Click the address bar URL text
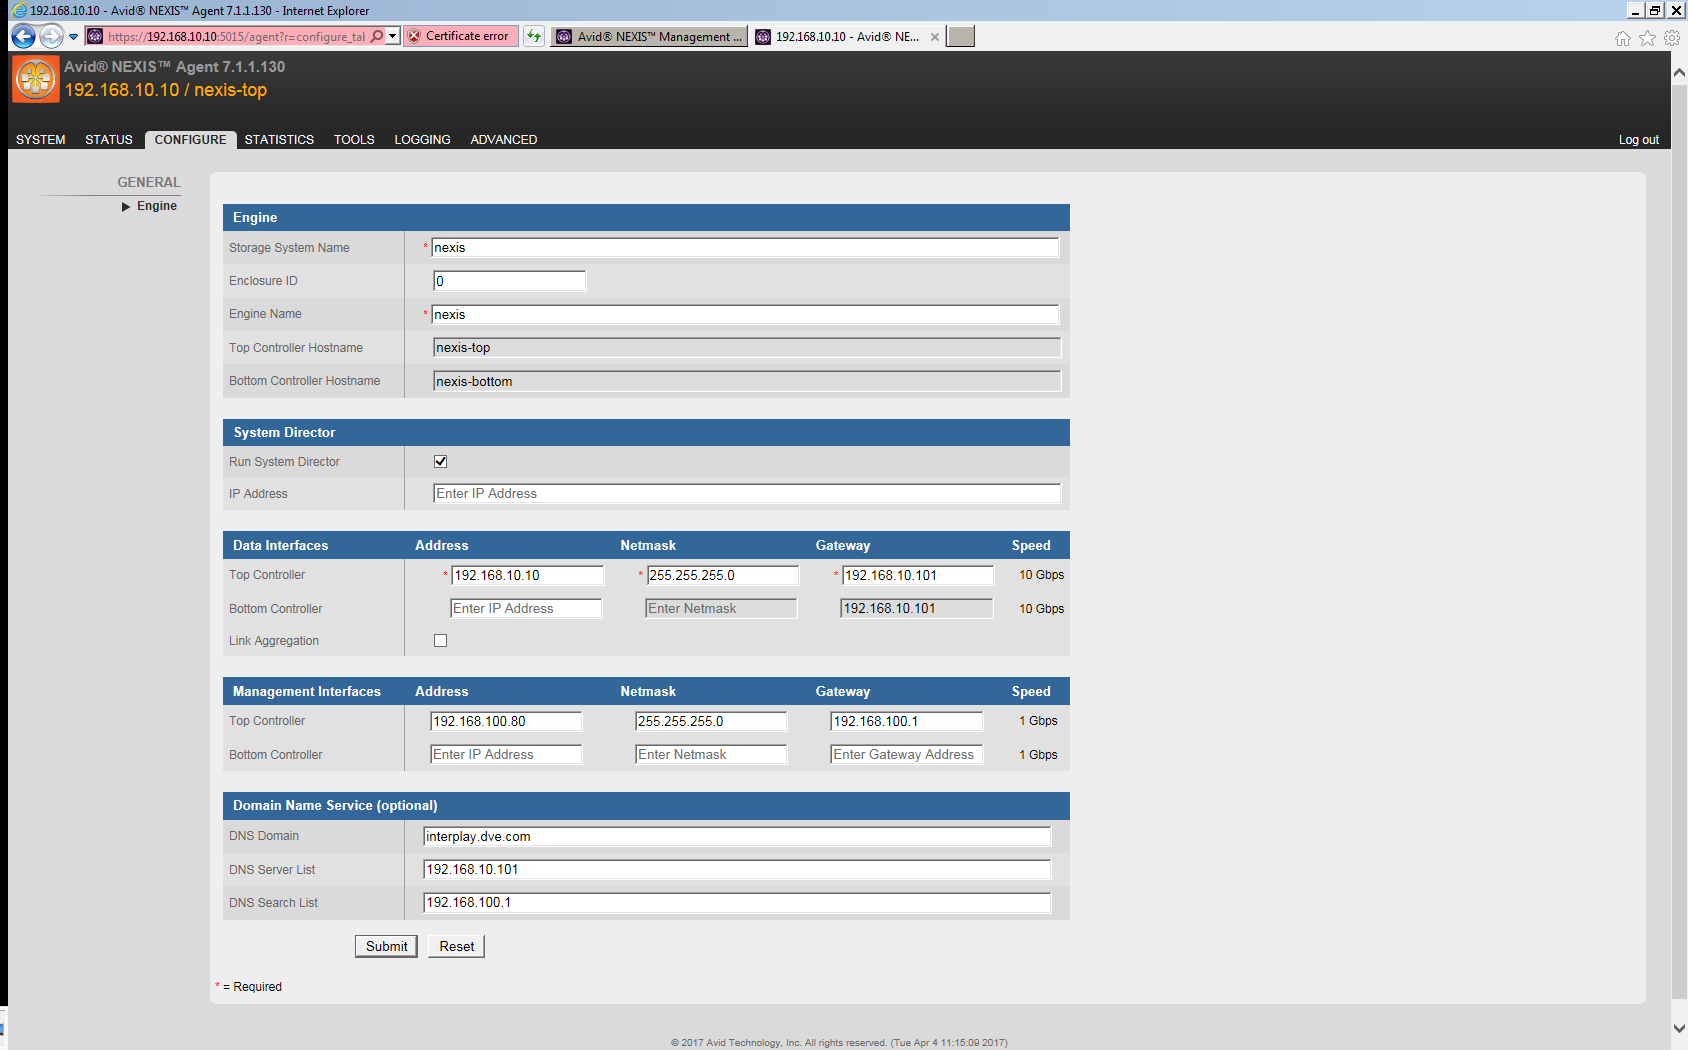Viewport: 1688px width, 1050px height. (237, 37)
